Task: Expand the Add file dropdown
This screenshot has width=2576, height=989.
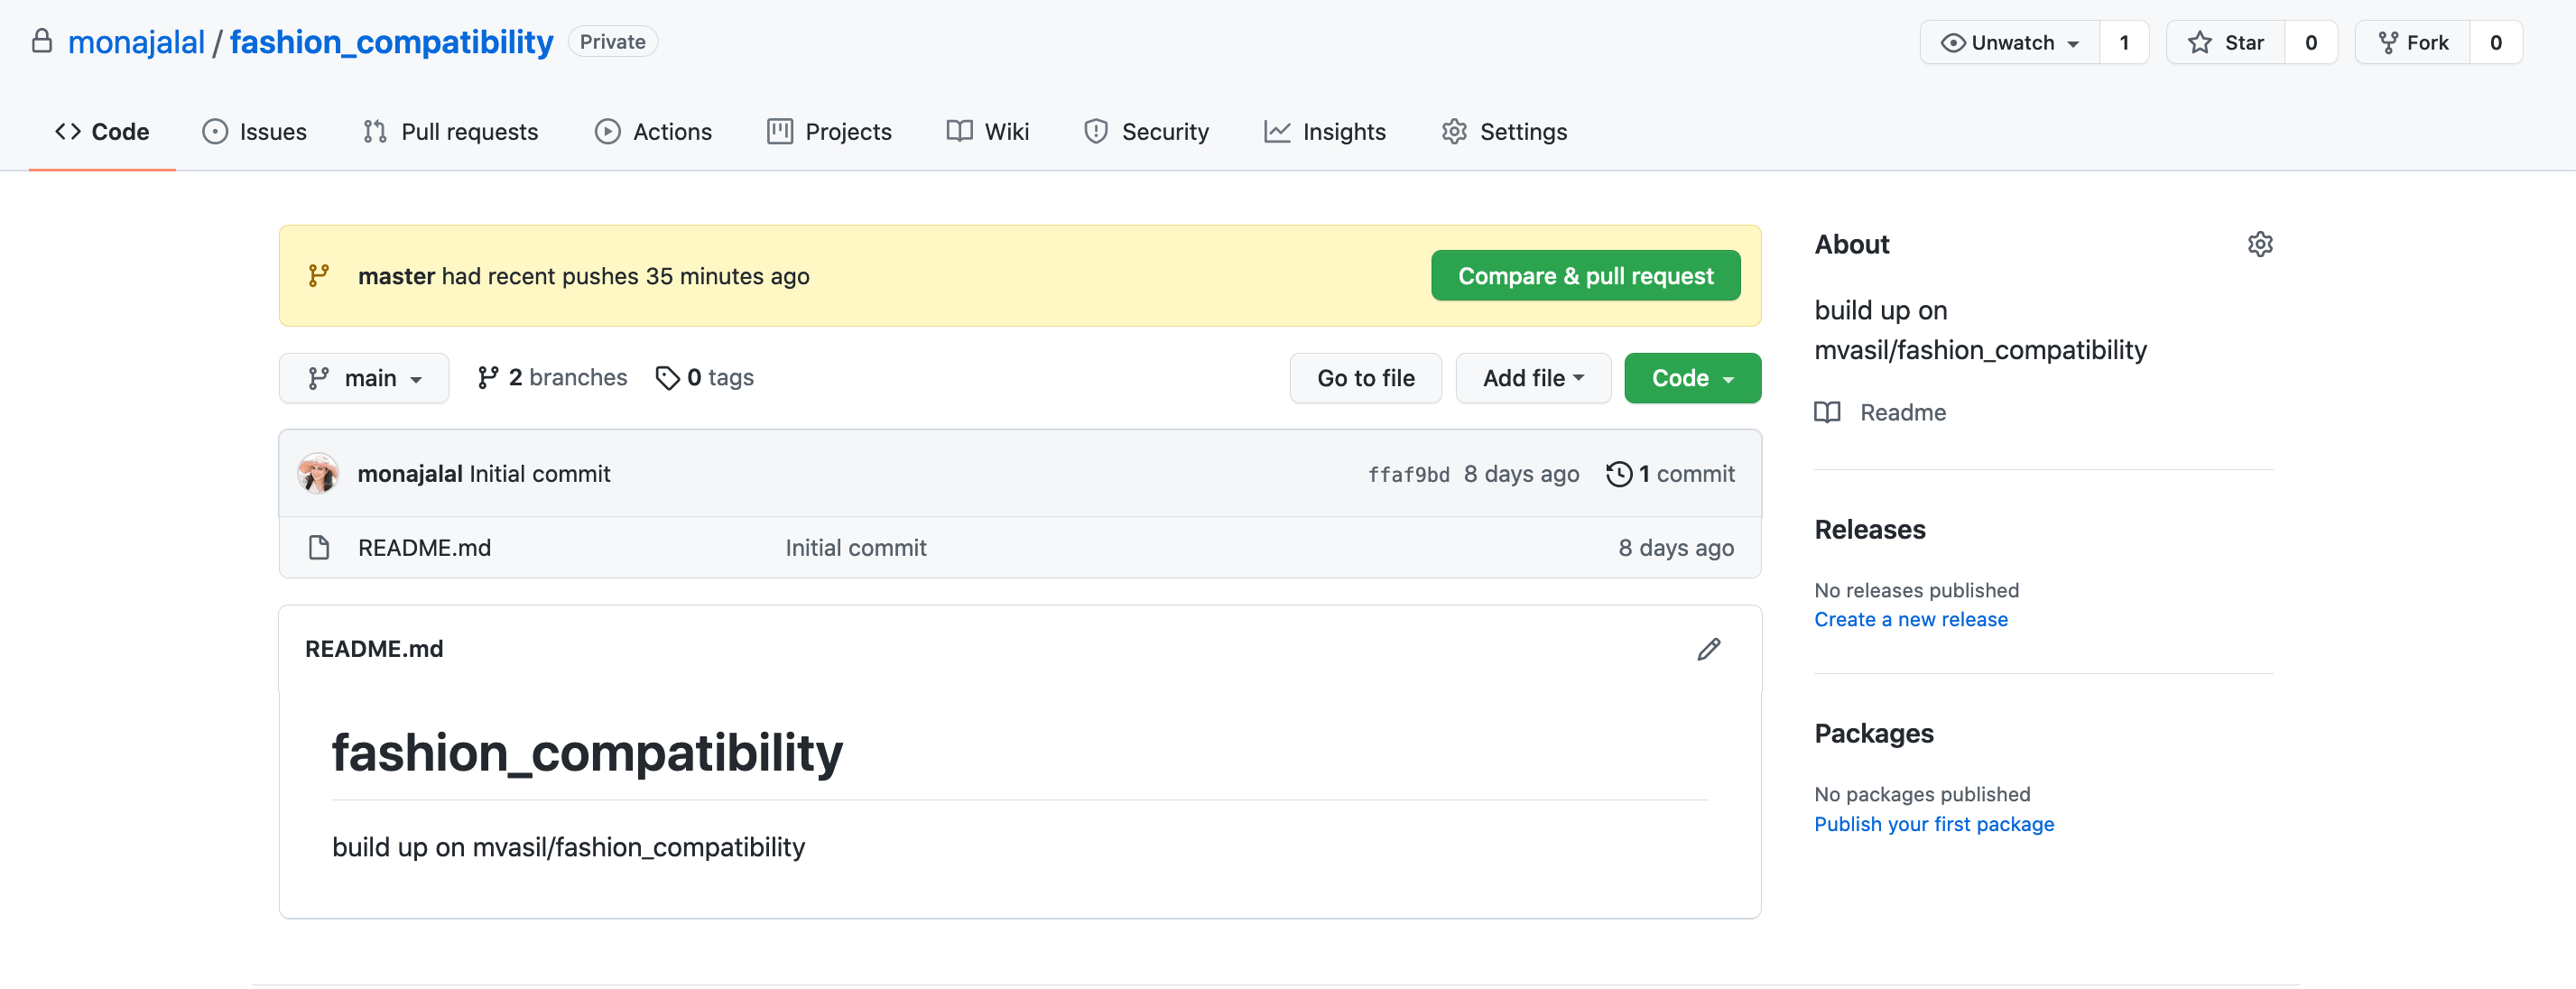Action: coord(1533,378)
